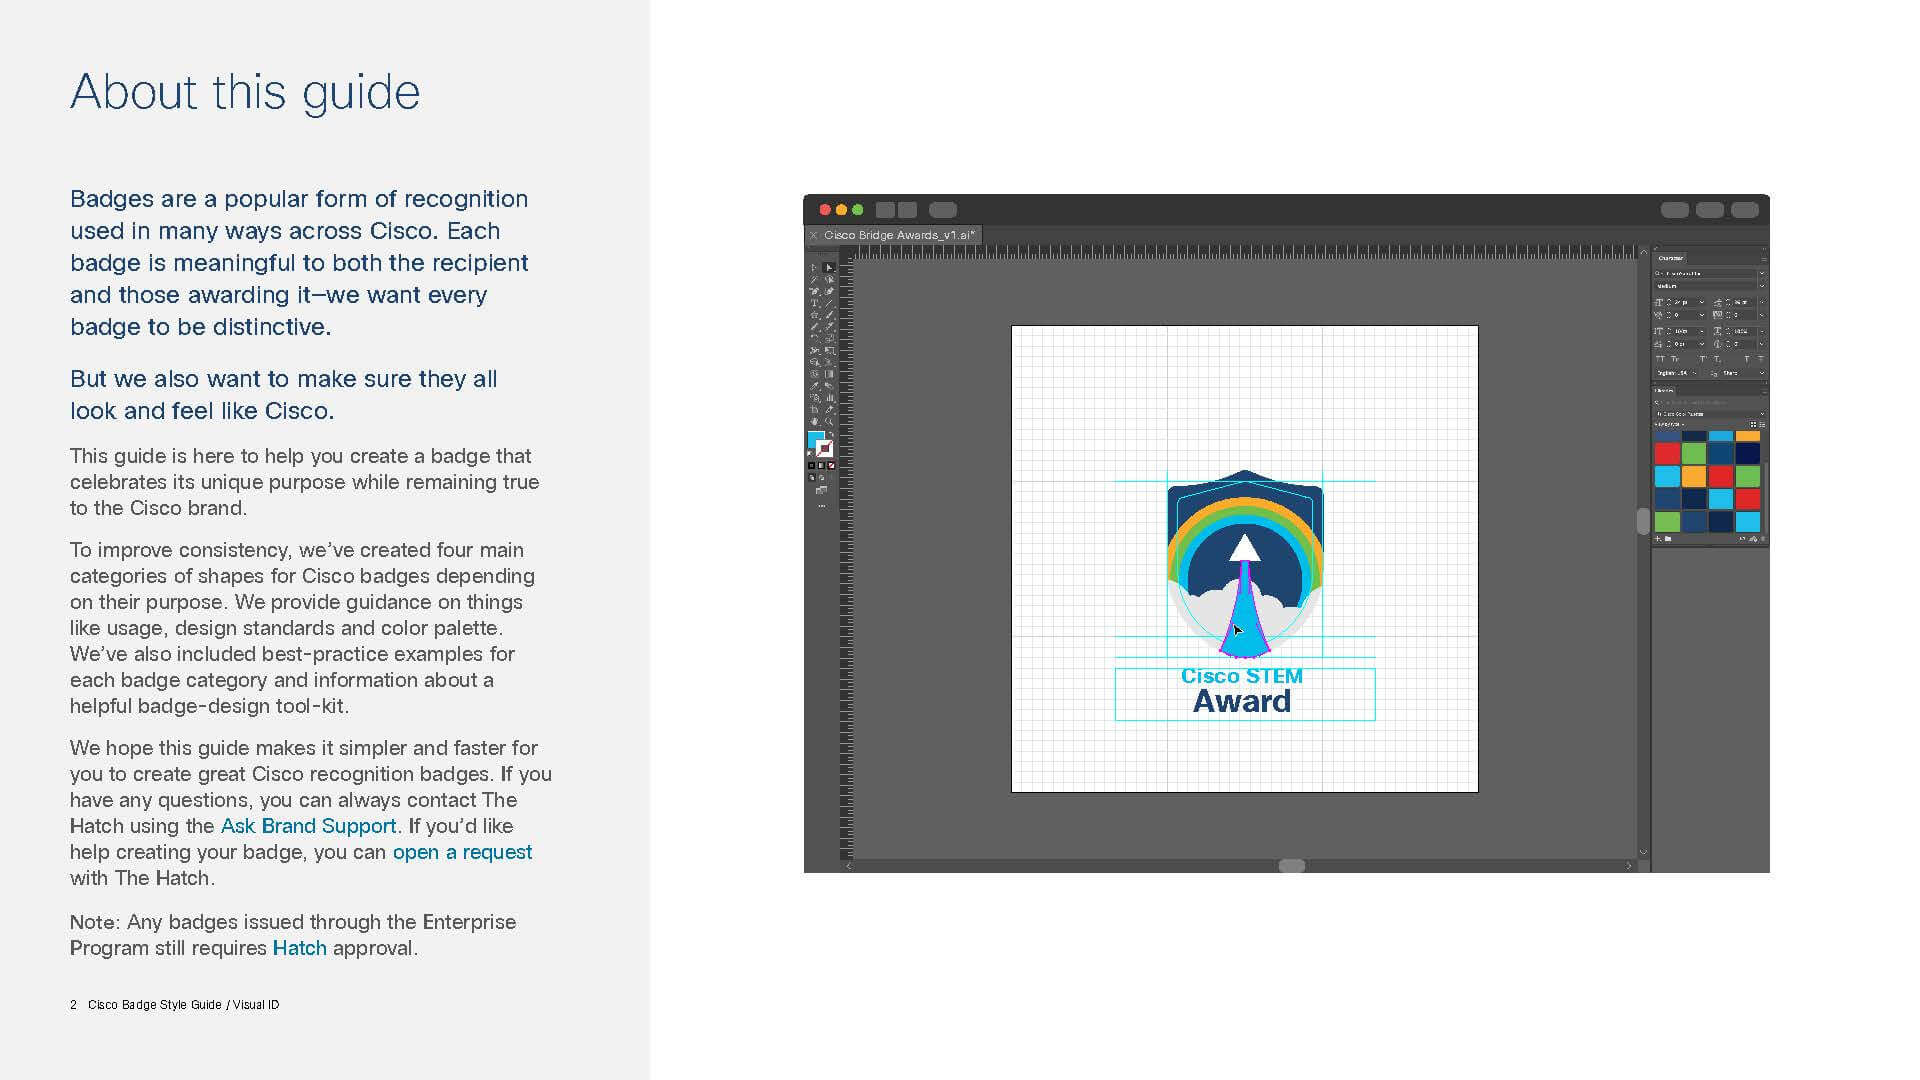The height and width of the screenshot is (1080, 1920).
Task: Follow the open a request link
Action: click(462, 852)
